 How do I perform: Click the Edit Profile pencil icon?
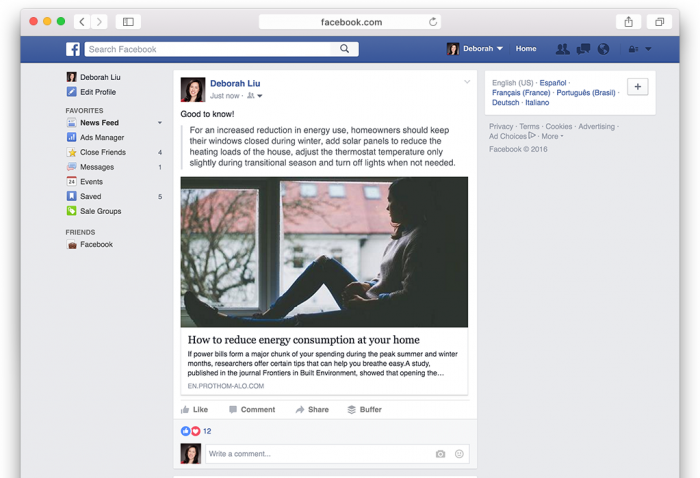[x=71, y=91]
